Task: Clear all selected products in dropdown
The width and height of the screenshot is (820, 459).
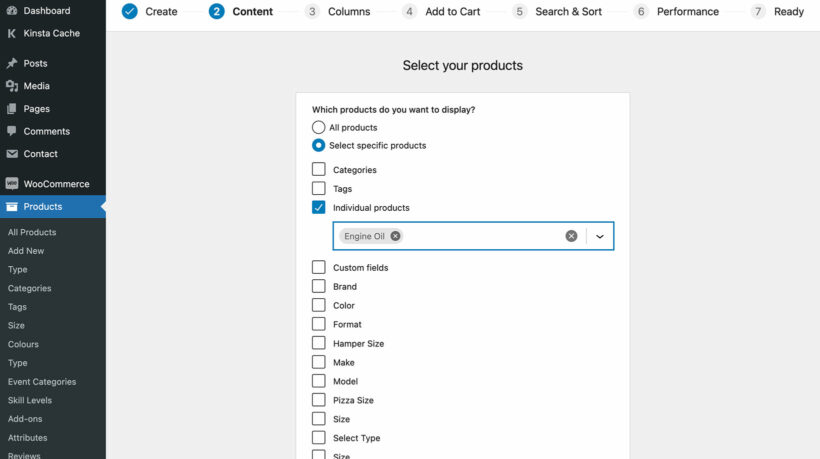Action: [571, 236]
